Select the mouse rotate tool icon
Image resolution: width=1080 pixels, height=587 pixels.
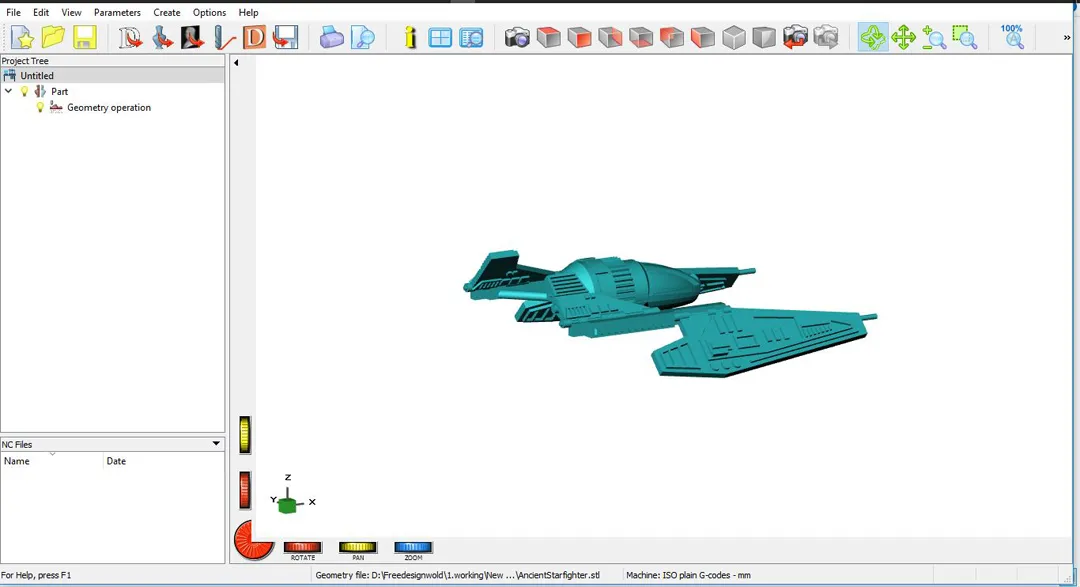[873, 38]
